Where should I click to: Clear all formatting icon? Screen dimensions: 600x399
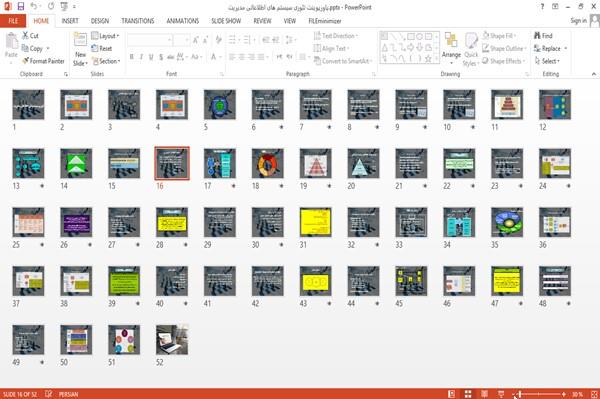pos(218,40)
